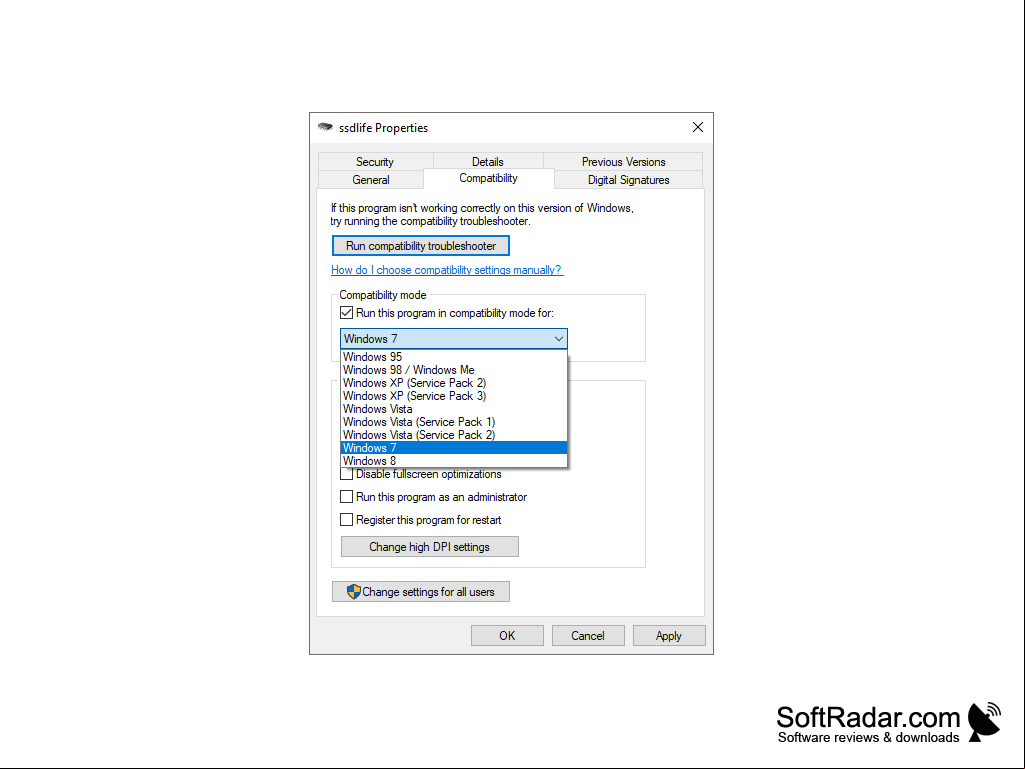Uncheck Run this program in compatibility mode
The image size is (1025, 769).
click(346, 313)
